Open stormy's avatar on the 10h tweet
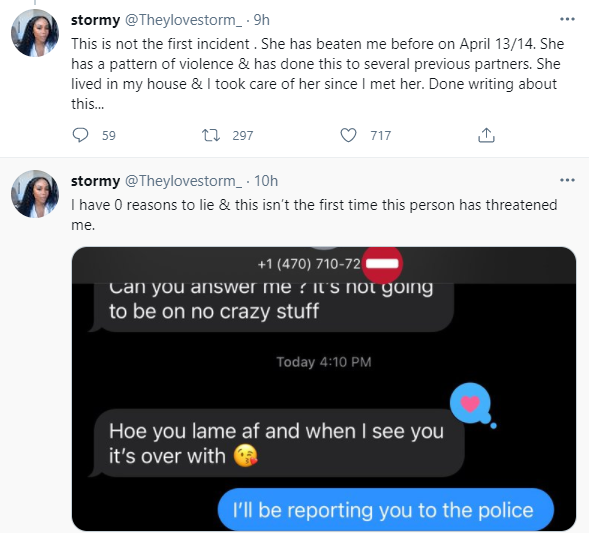Image resolution: width=589 pixels, height=533 pixels. 35,194
